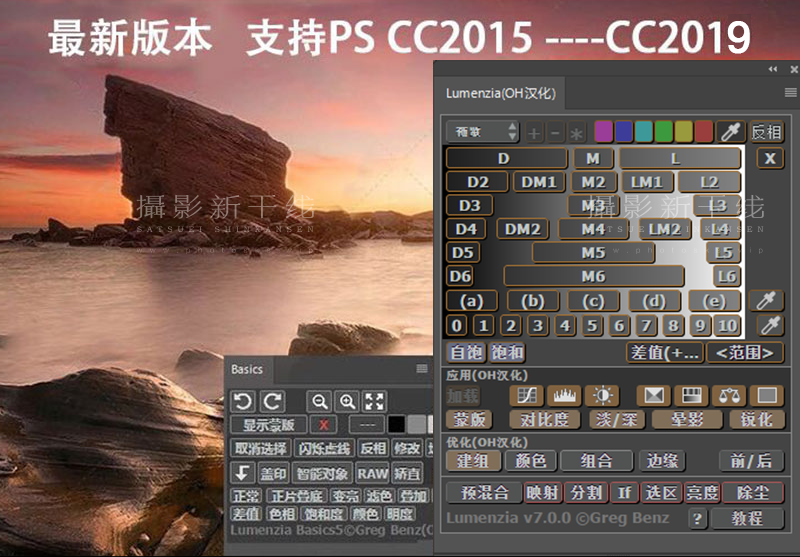Click the ? help button
Screen dimensions: 800x557
coord(697,519)
